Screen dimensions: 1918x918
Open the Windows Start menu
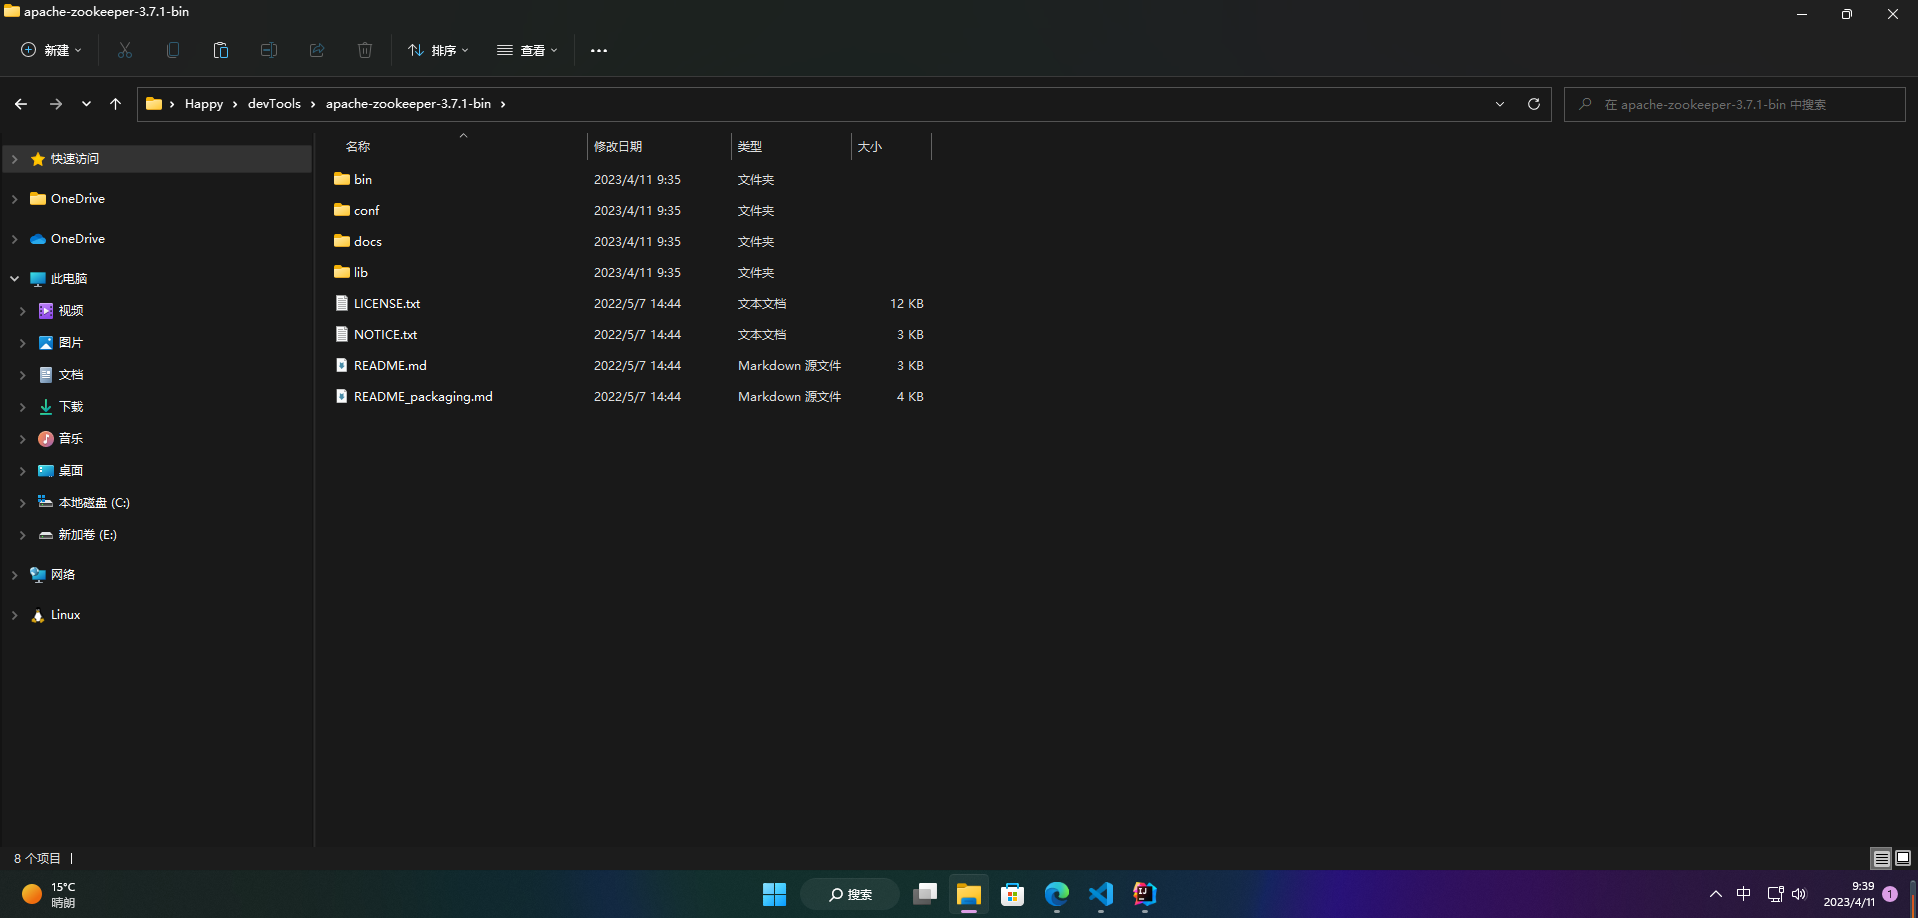pyautogui.click(x=774, y=894)
